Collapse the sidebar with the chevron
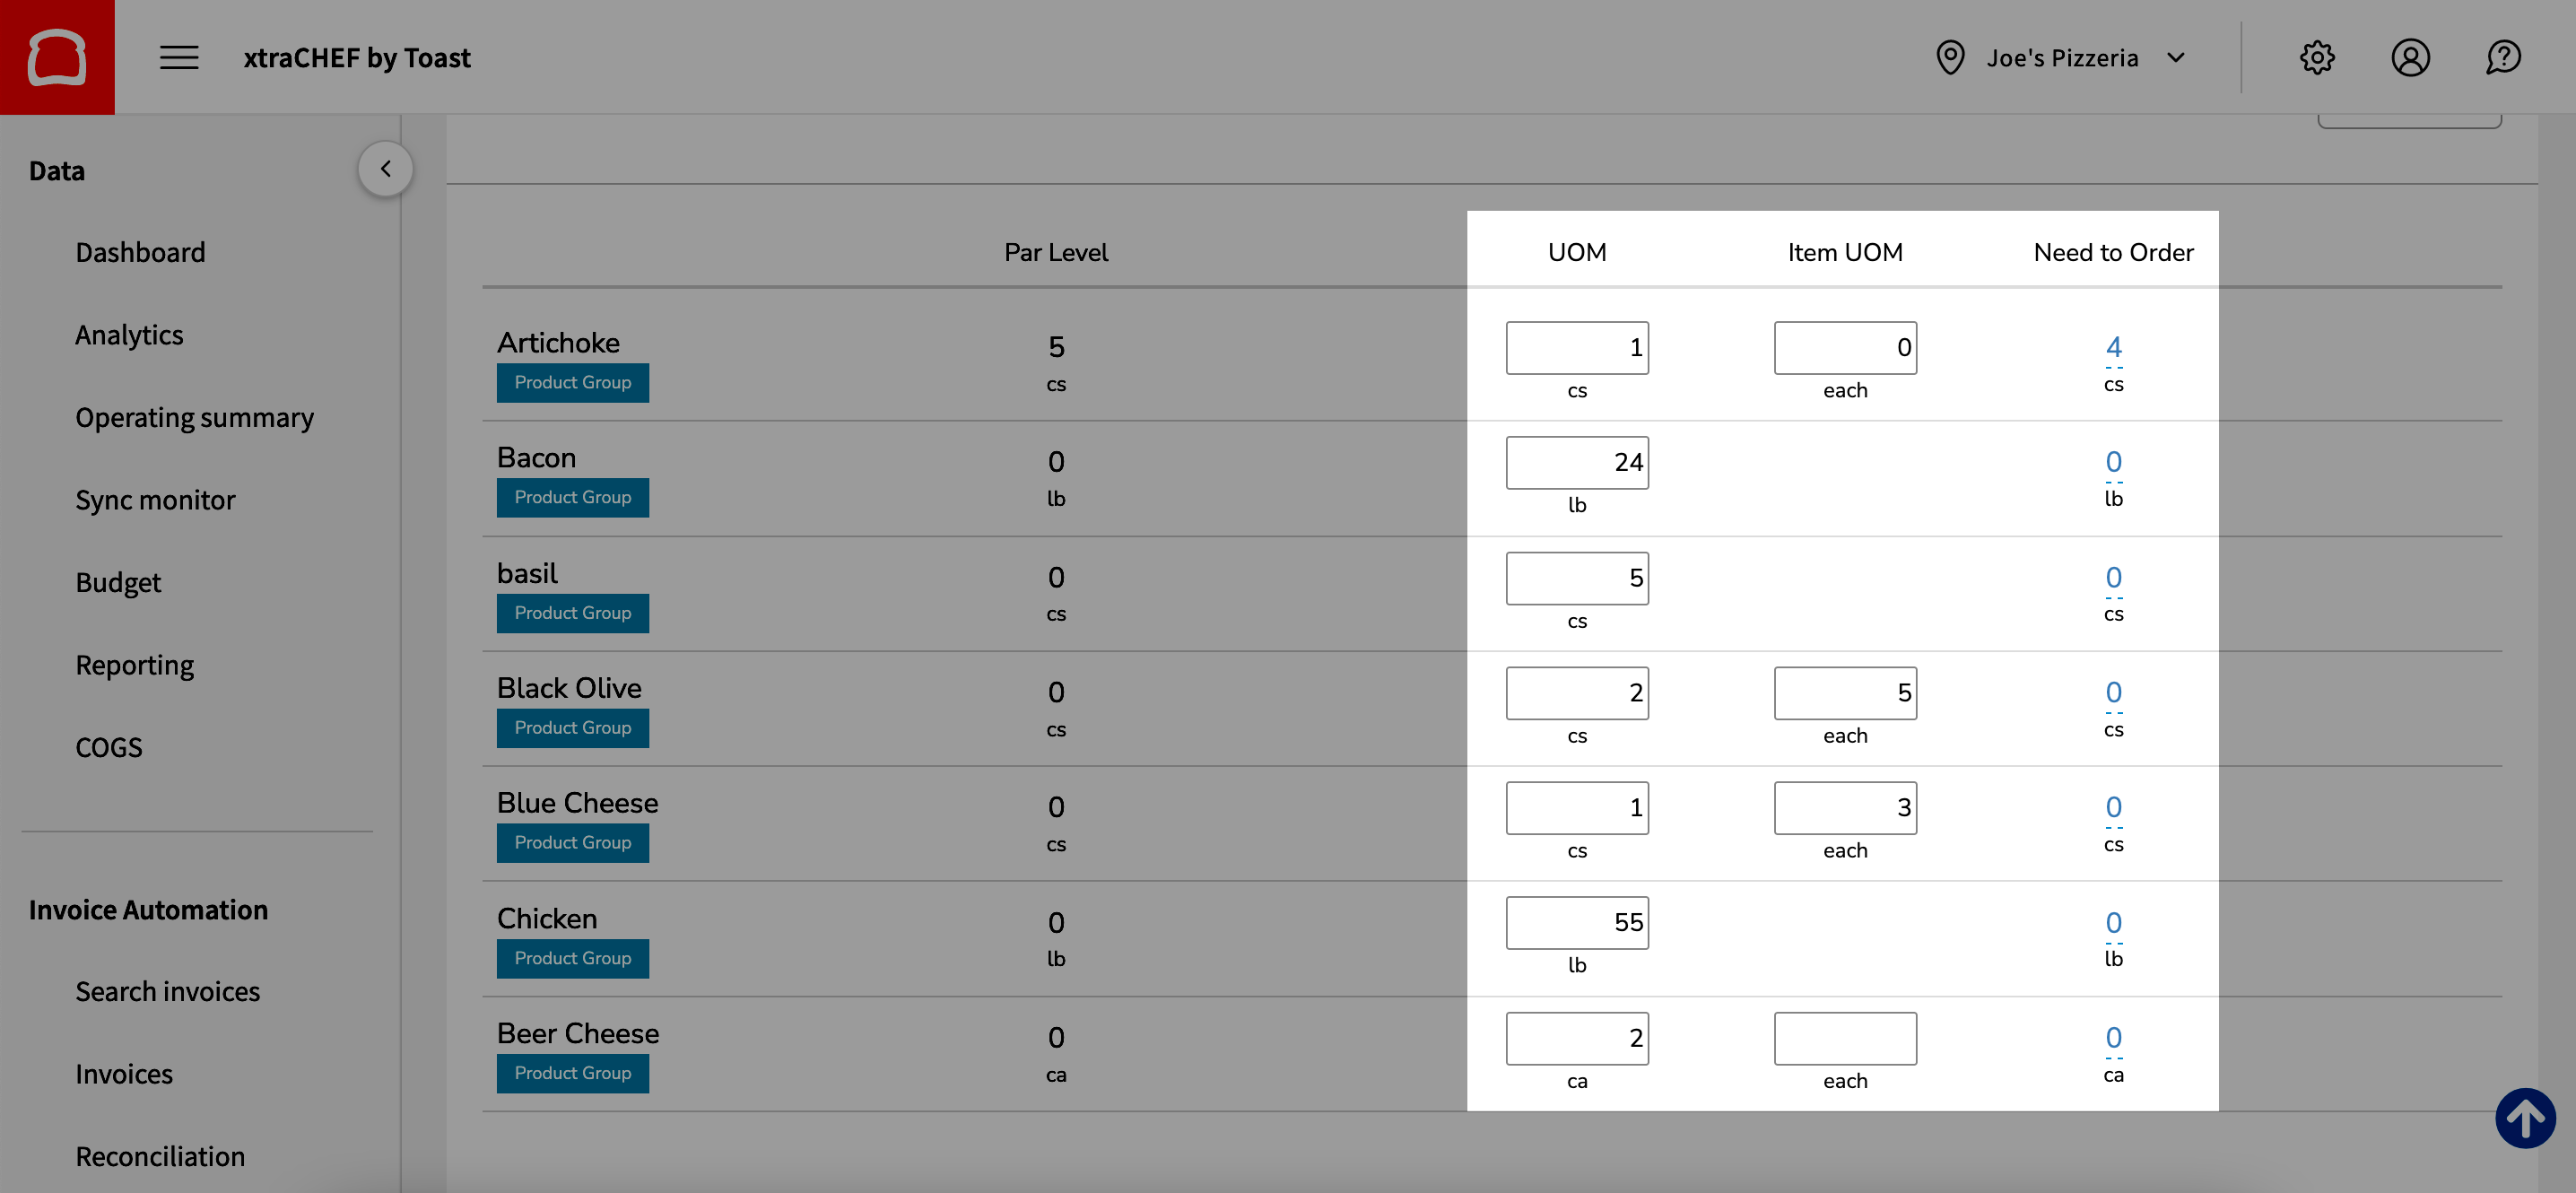The width and height of the screenshot is (2576, 1193). click(386, 168)
